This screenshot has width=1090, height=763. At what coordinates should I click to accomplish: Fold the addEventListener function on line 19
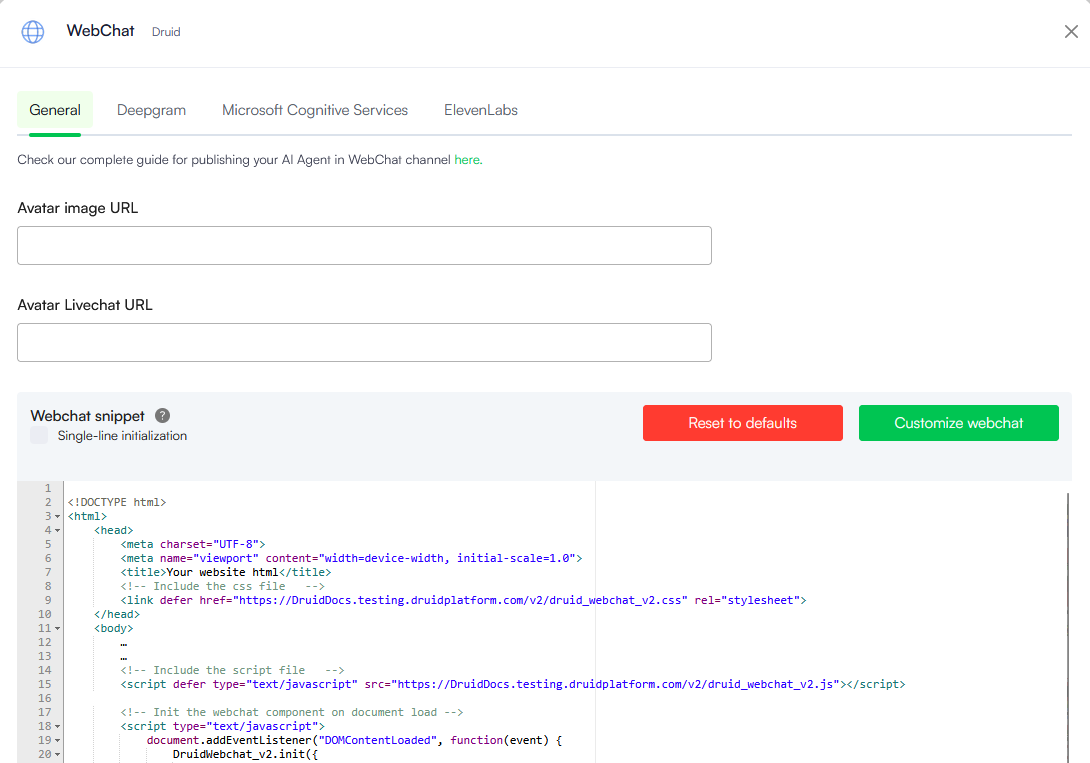point(58,741)
